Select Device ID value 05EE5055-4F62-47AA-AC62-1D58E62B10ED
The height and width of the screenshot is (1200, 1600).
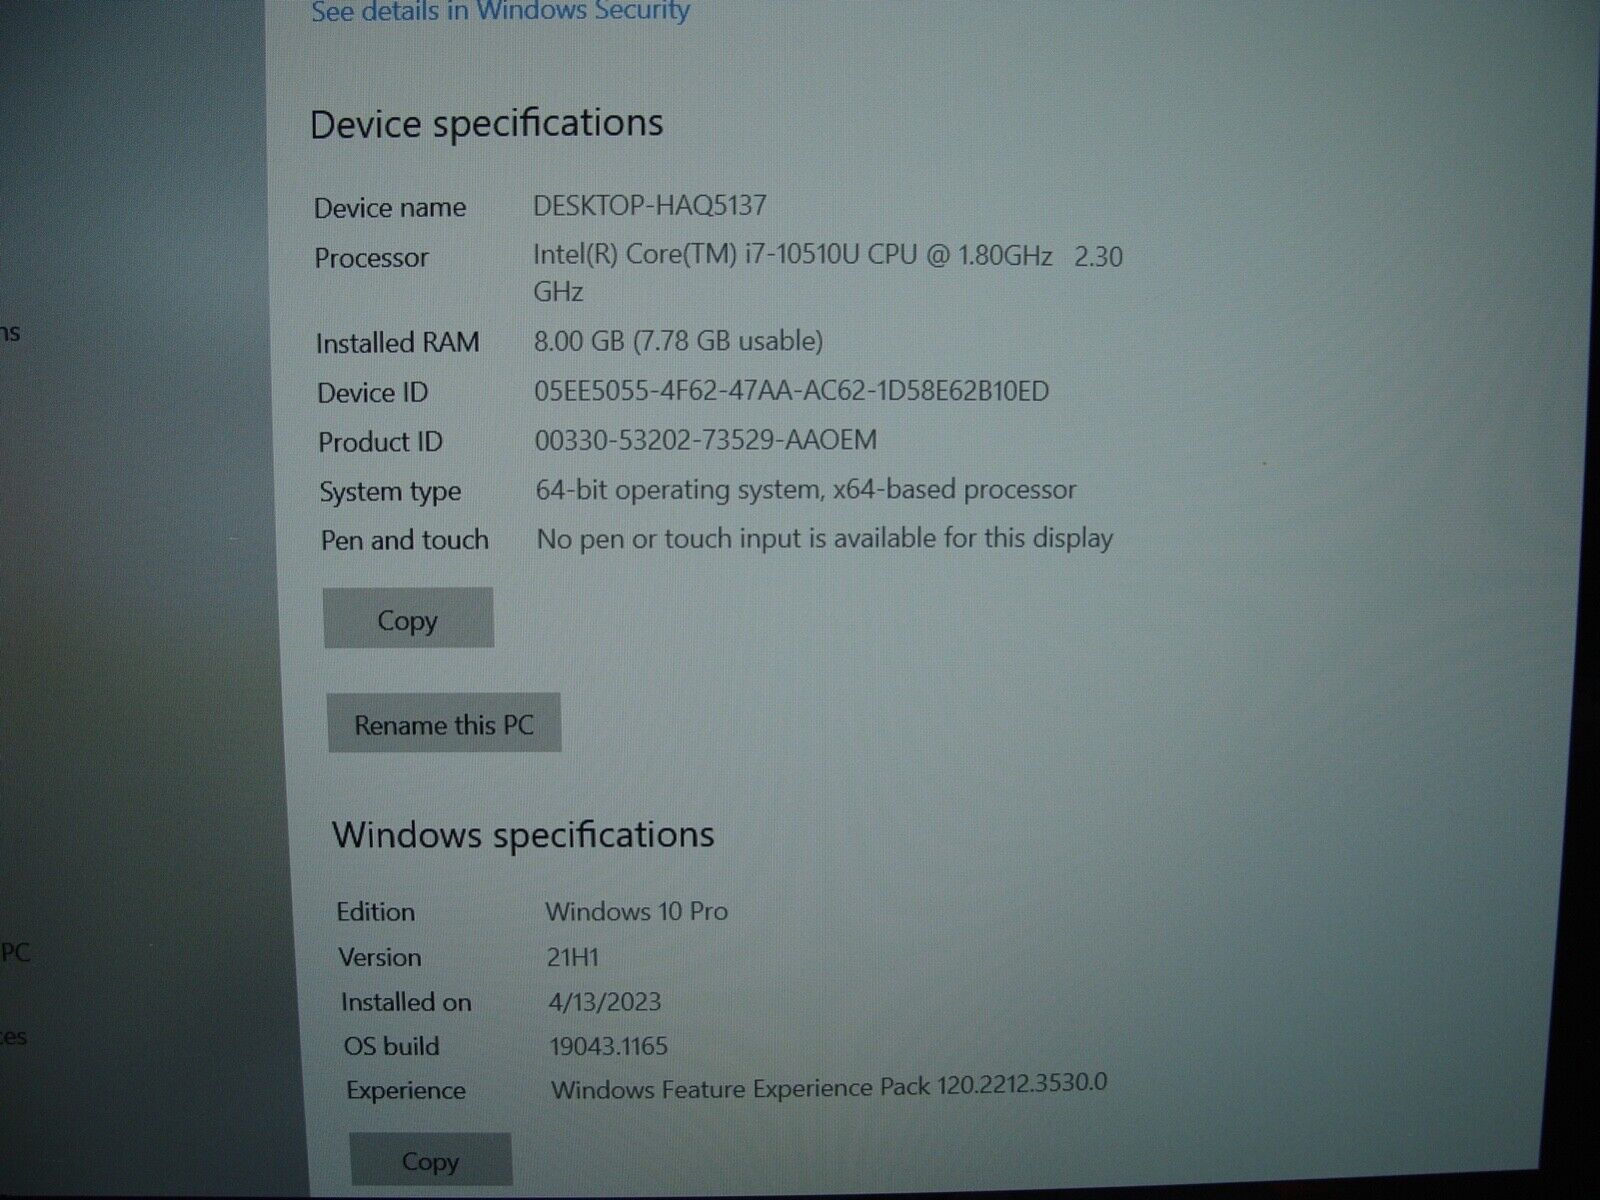coord(792,391)
